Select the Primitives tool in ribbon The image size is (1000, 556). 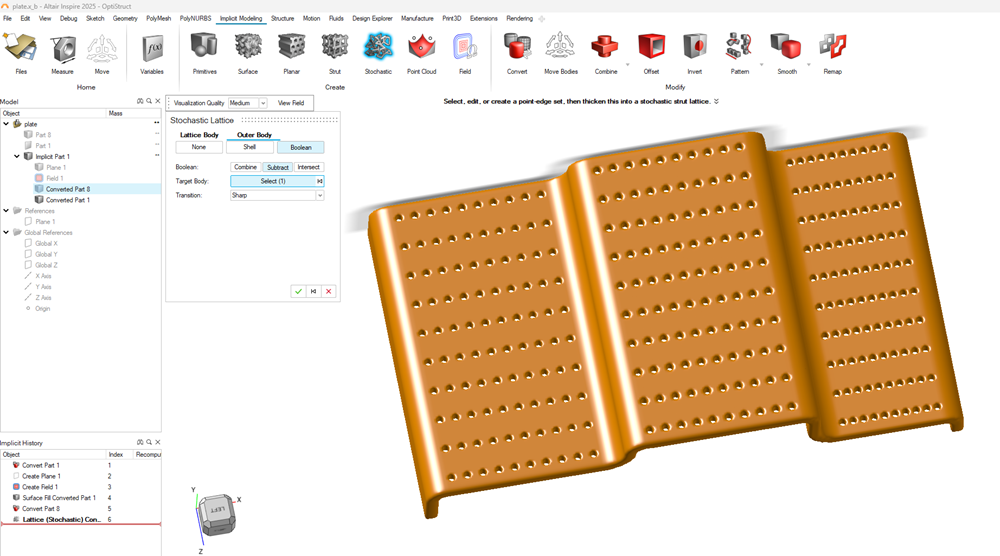point(204,52)
